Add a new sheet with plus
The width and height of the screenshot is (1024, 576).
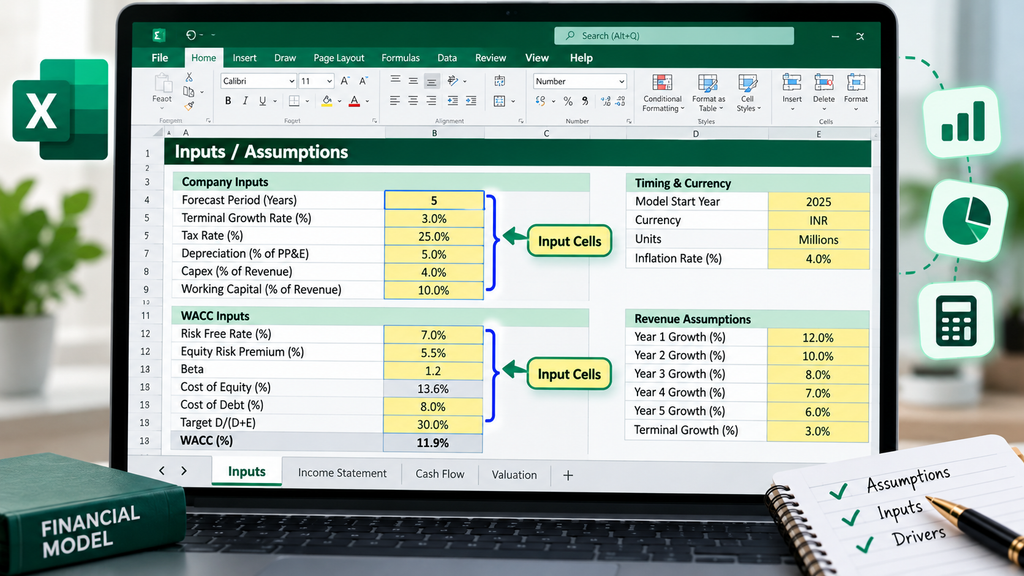(568, 475)
